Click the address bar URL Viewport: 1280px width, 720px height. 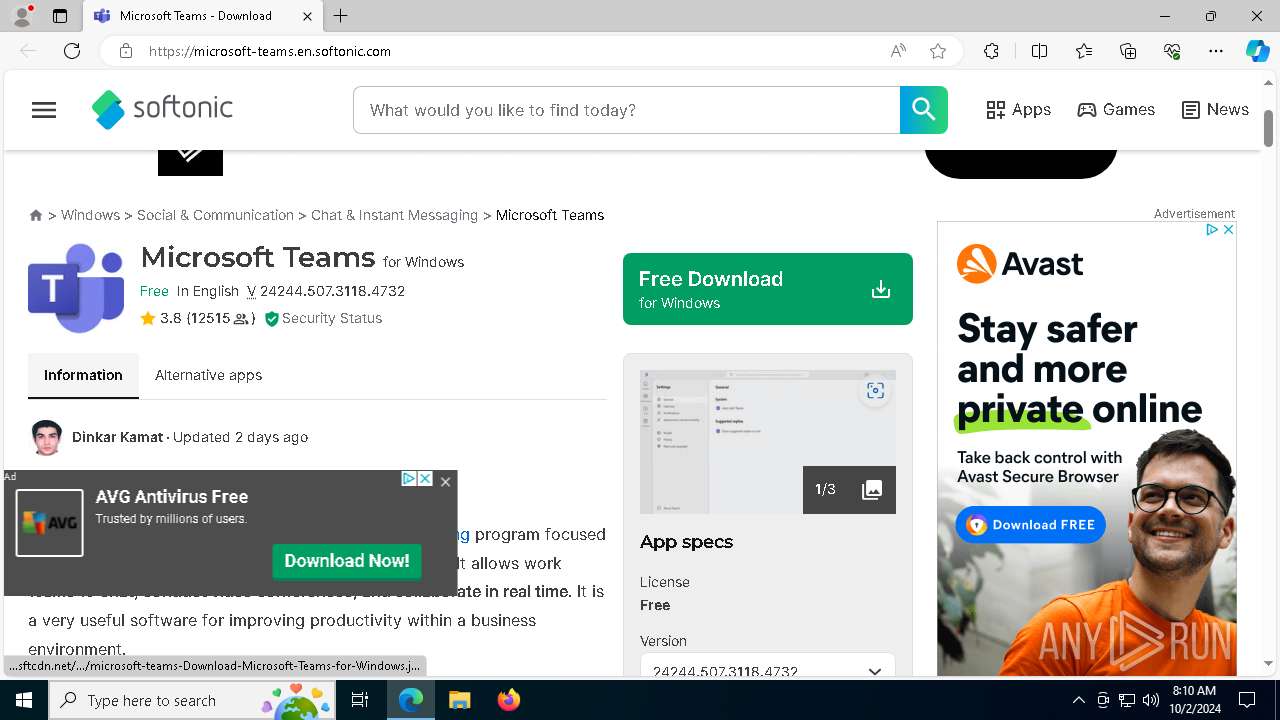269,51
